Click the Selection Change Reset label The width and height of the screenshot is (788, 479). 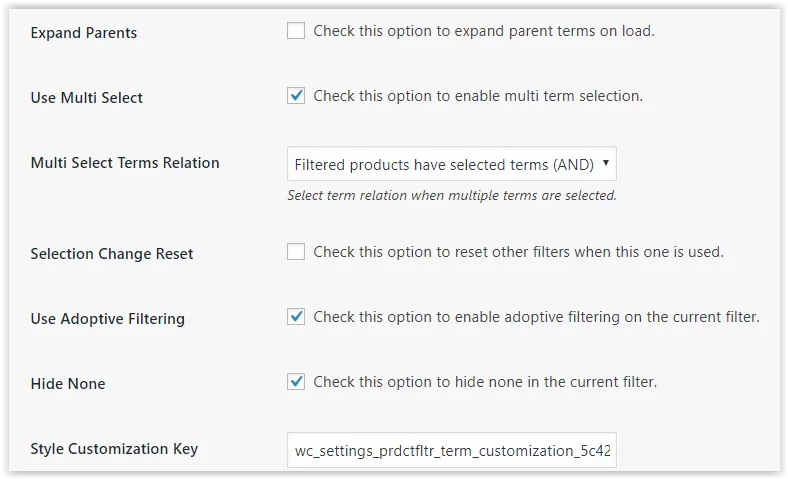112,253
